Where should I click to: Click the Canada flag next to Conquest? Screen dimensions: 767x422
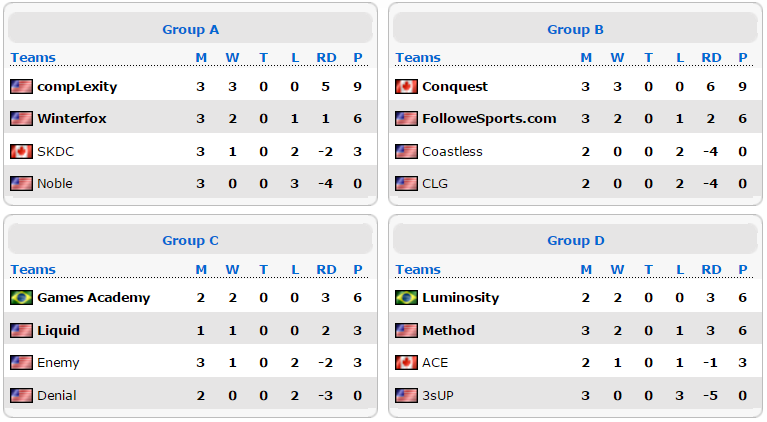click(x=406, y=87)
